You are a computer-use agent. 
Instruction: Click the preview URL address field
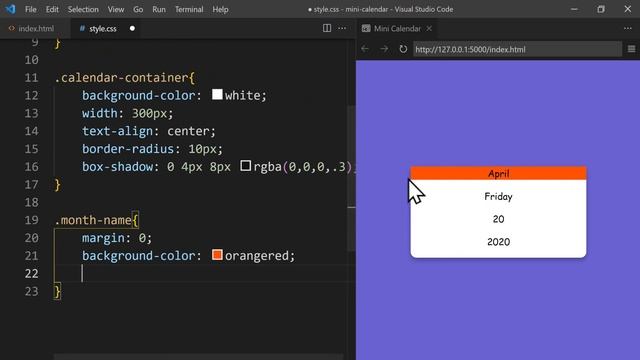click(x=517, y=49)
